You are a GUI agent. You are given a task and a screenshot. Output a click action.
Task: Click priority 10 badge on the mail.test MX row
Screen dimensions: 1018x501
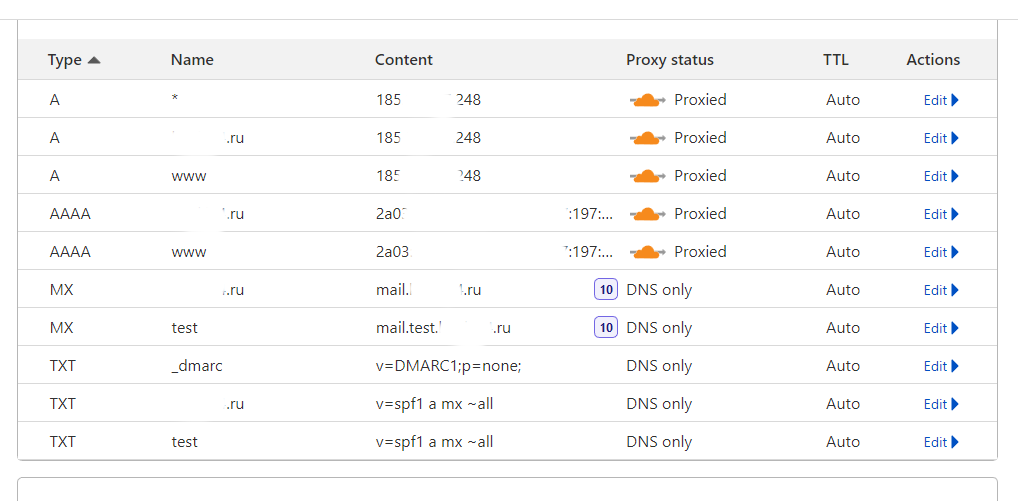coord(606,328)
